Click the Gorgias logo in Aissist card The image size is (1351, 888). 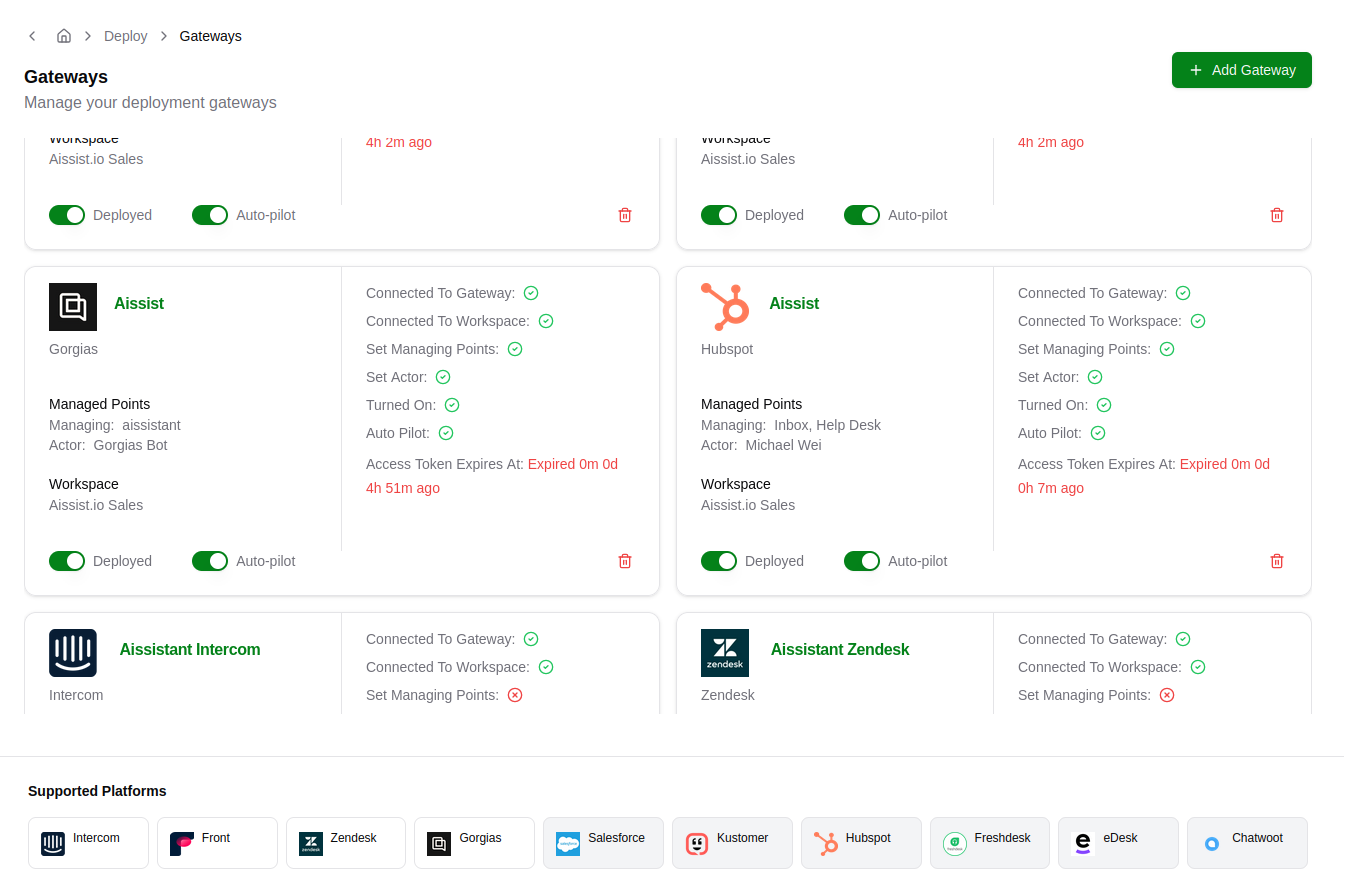pos(73,307)
